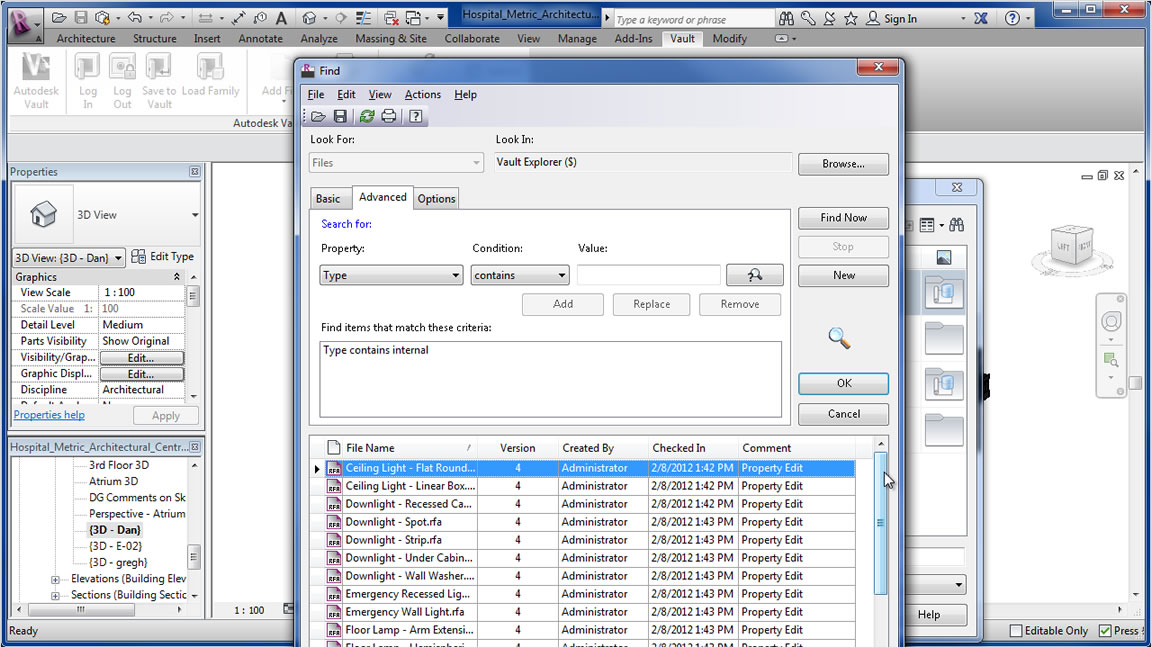This screenshot has width=1152, height=648.
Task: Click the Default 3D View house icon
Action: [309, 18]
